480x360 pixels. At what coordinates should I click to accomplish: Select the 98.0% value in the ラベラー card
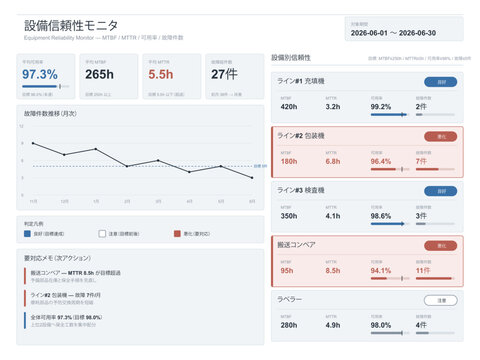click(x=381, y=325)
